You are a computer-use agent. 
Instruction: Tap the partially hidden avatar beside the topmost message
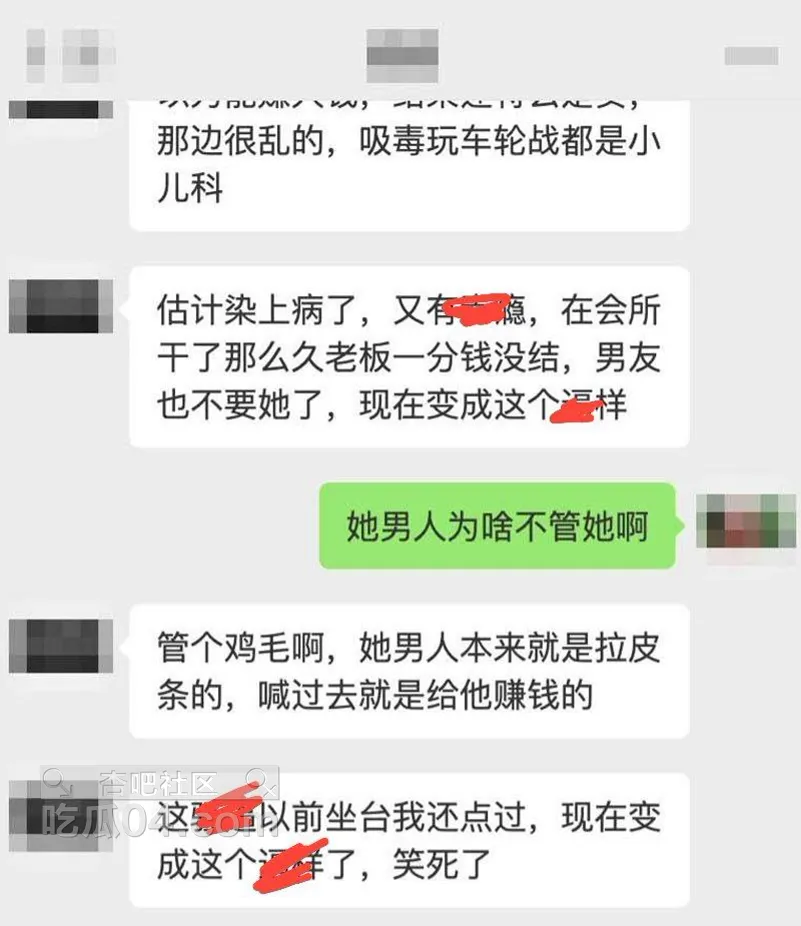(x=61, y=110)
